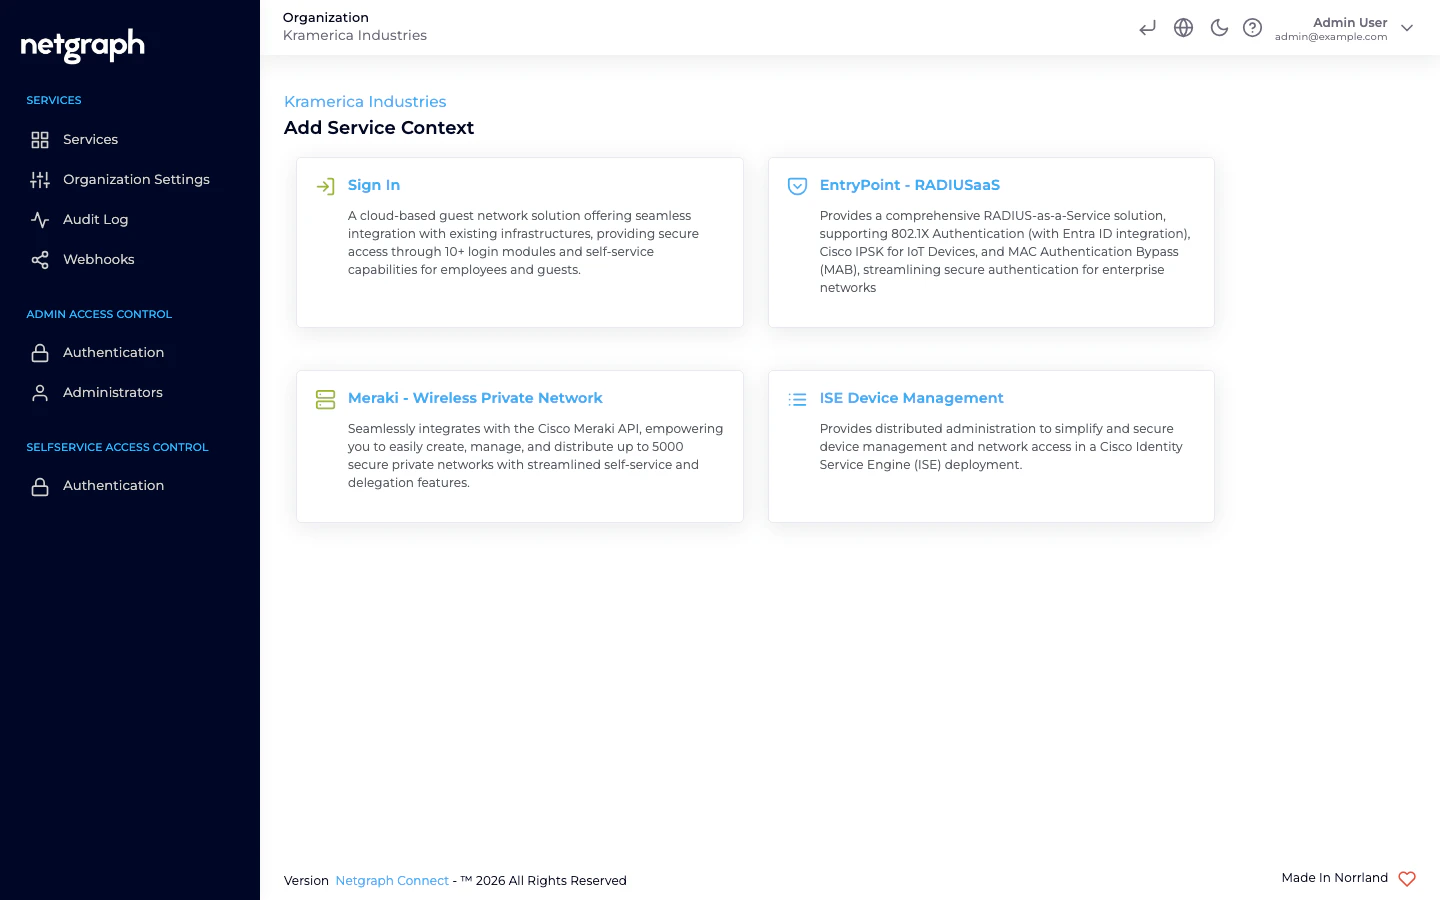Click the globe language icon

[1183, 27]
